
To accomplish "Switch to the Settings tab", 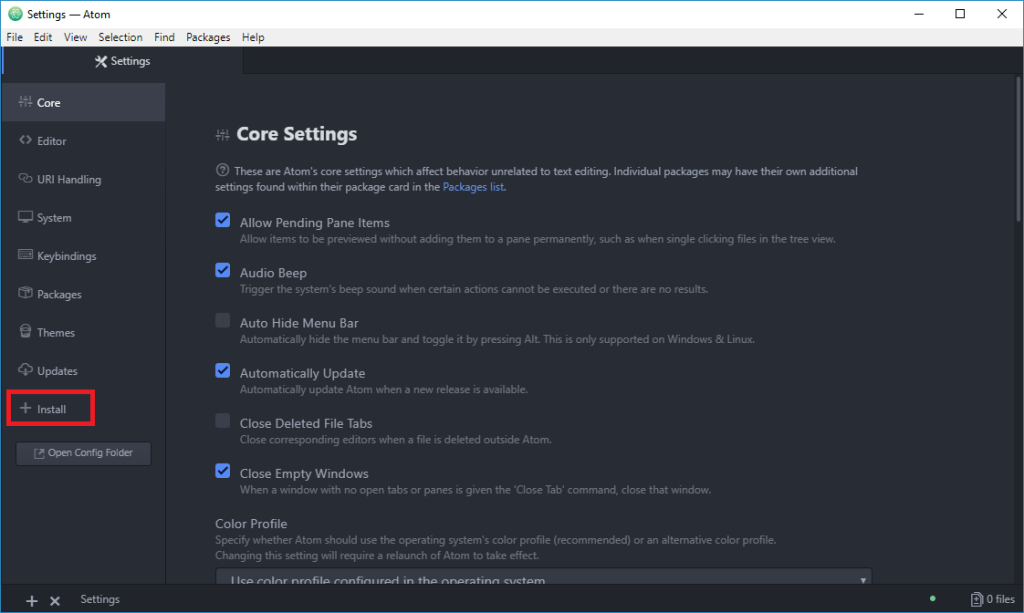I will click(122, 61).
